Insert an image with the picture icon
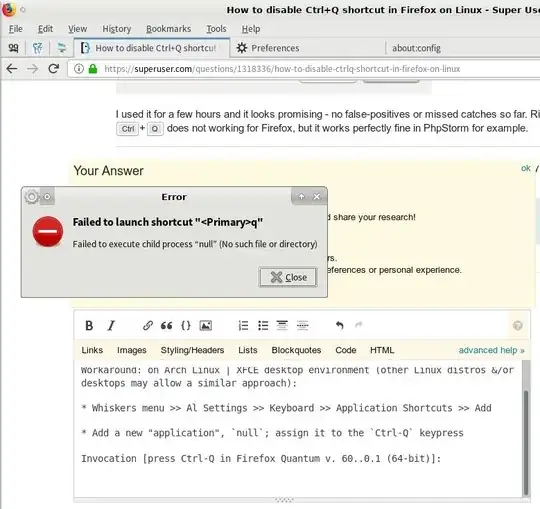This screenshot has width=540, height=509. 206,325
